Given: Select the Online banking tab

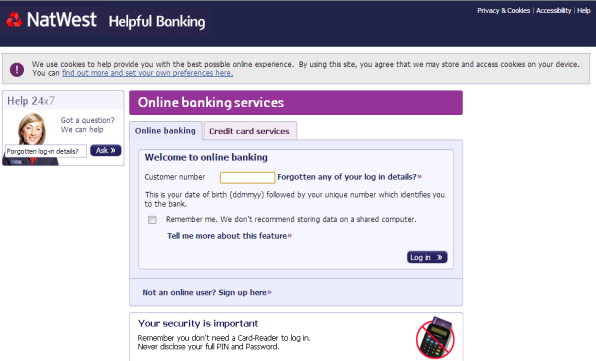Looking at the screenshot, I should coord(165,131).
